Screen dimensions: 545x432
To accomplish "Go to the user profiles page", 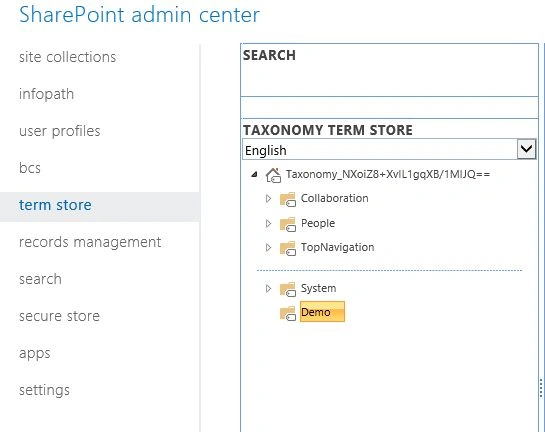I will coord(60,131).
